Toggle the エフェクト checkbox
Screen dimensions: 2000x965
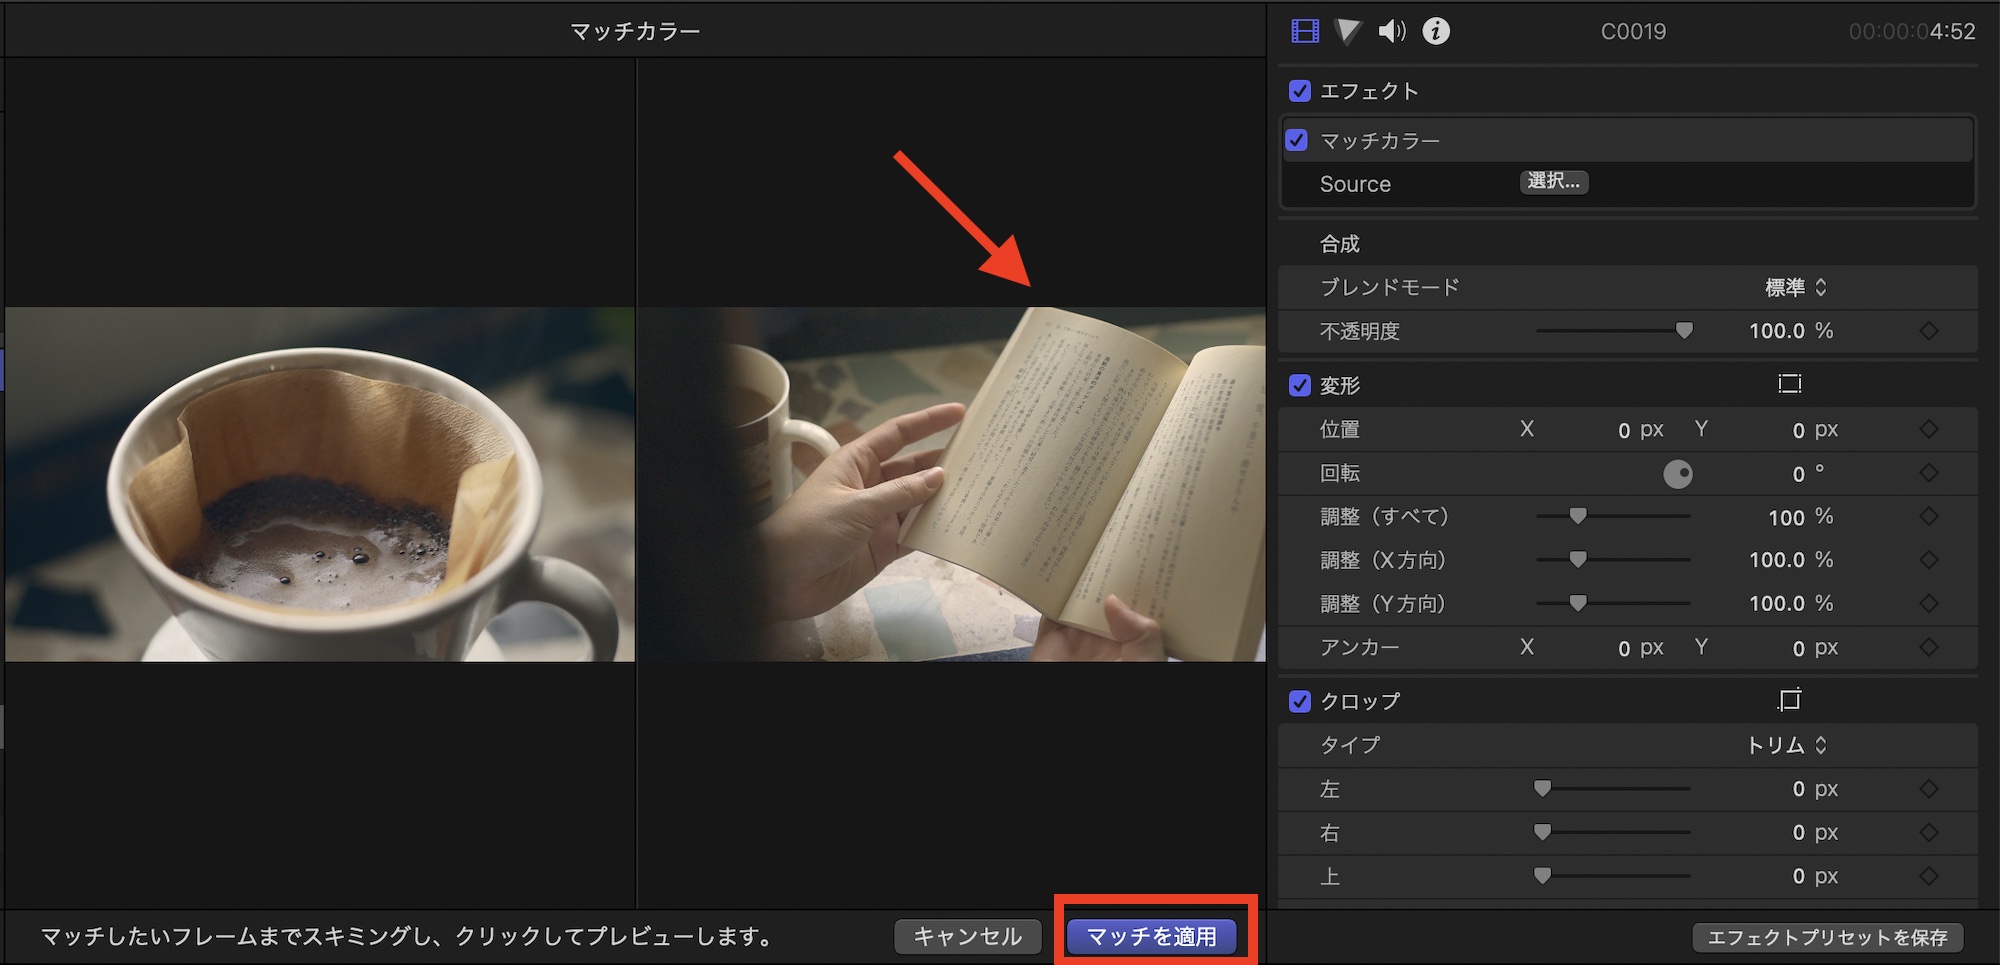(x=1300, y=91)
